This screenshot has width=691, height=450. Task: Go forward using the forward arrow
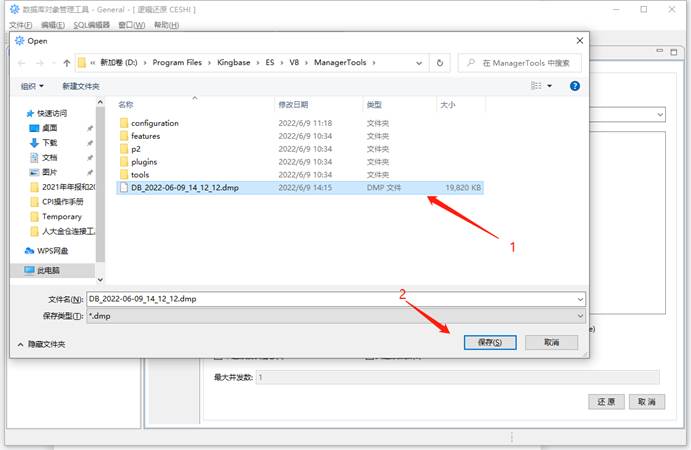(x=40, y=63)
